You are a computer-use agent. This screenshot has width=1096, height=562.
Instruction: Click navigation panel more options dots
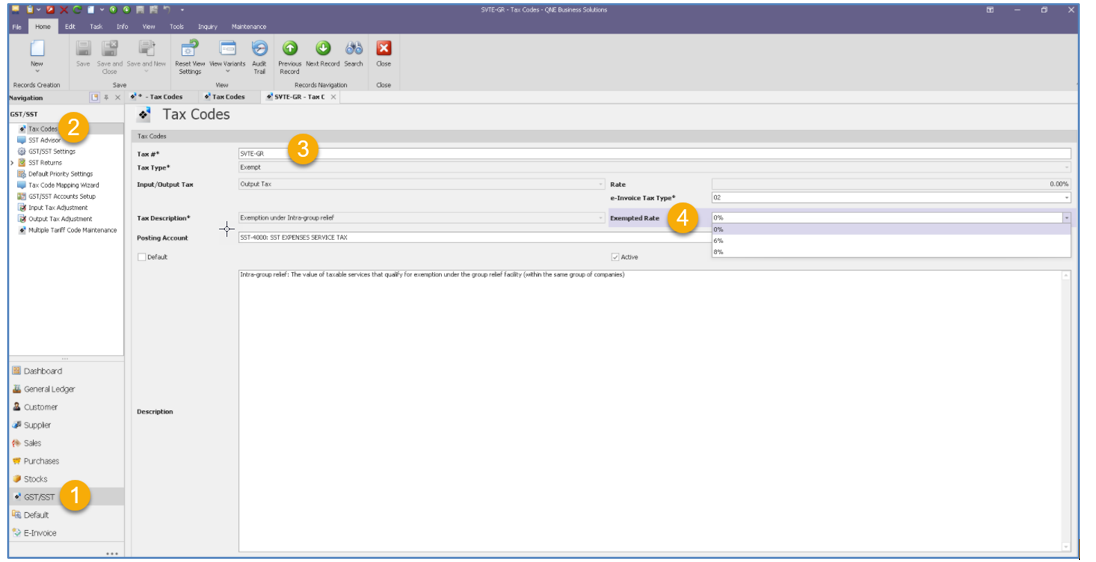[x=112, y=553]
